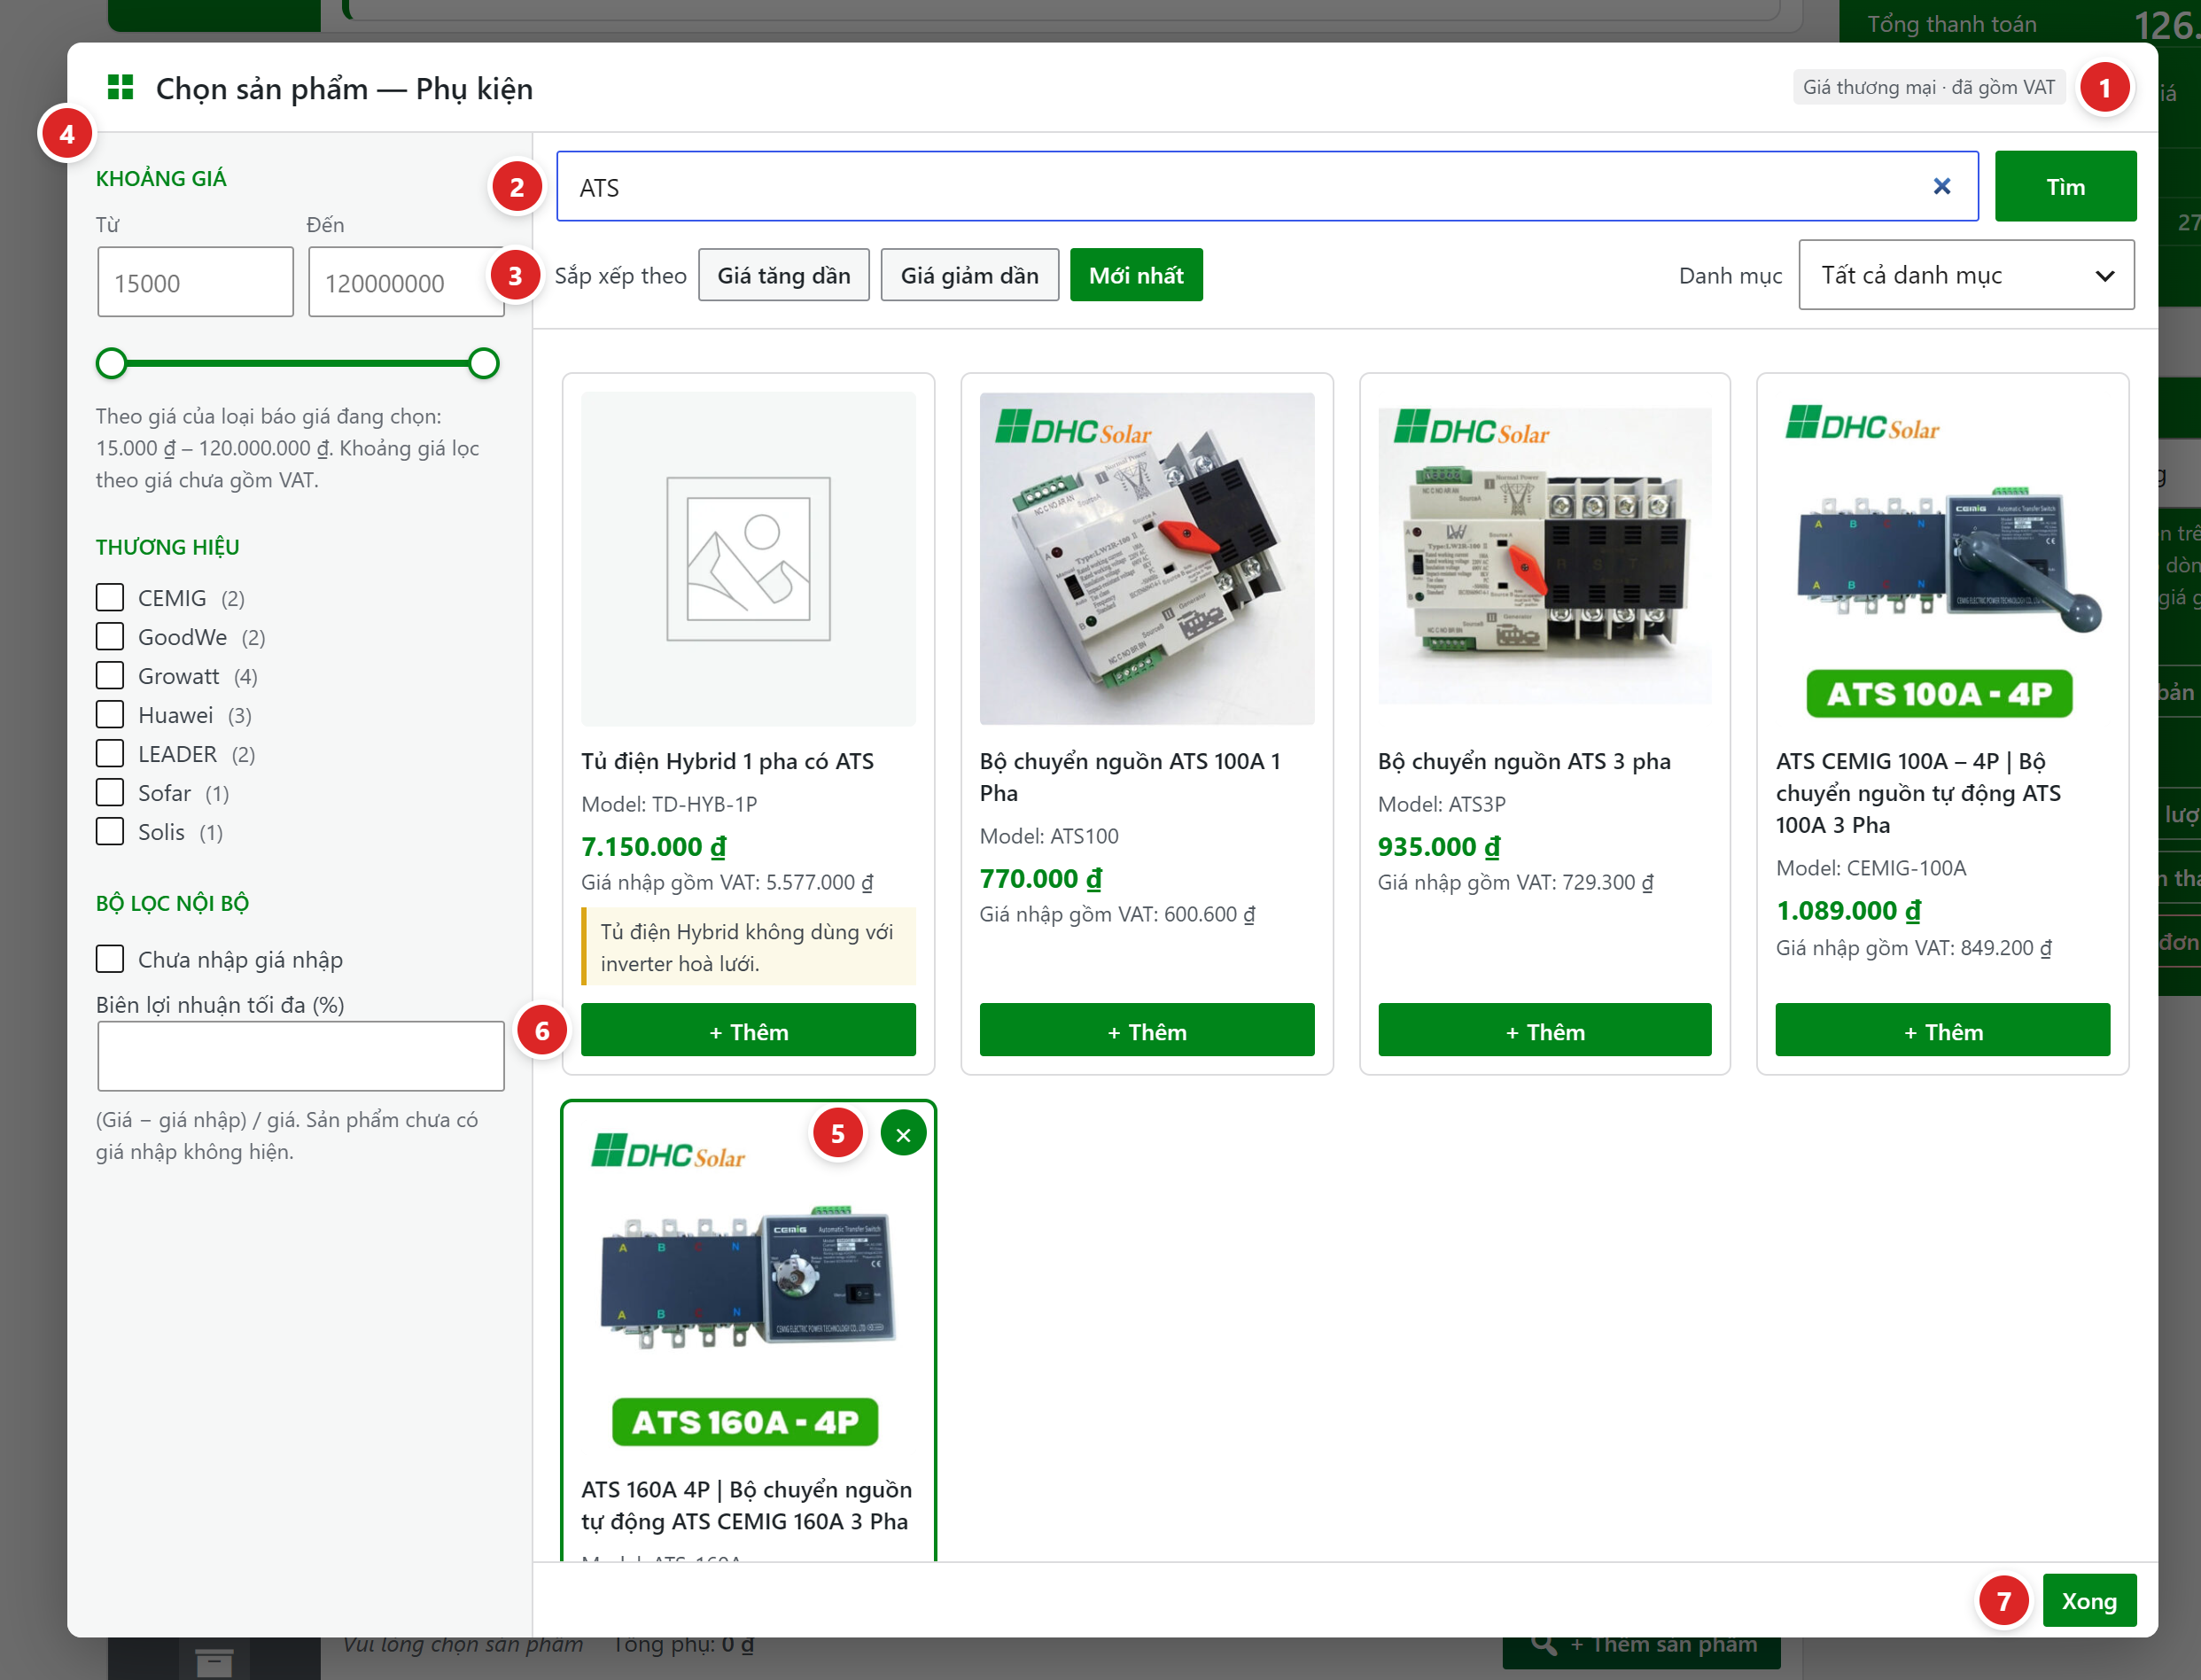The image size is (2201, 1680).
Task: Enable the Growatt brand filter
Action: pos(110,675)
